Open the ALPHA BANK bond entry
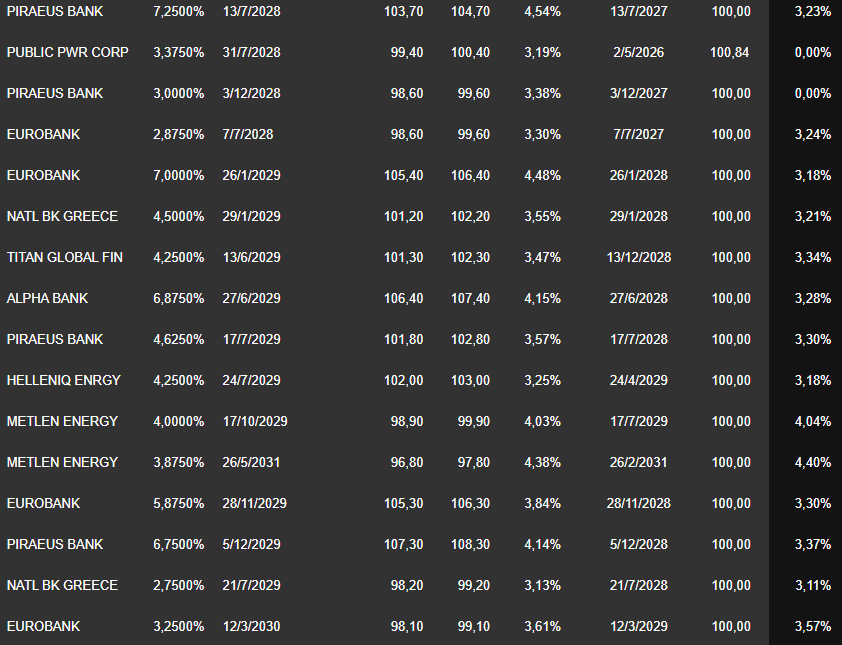 point(47,298)
